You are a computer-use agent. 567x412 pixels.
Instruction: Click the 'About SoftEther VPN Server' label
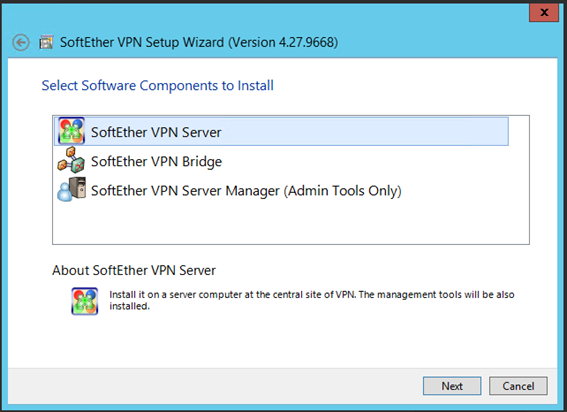[134, 270]
